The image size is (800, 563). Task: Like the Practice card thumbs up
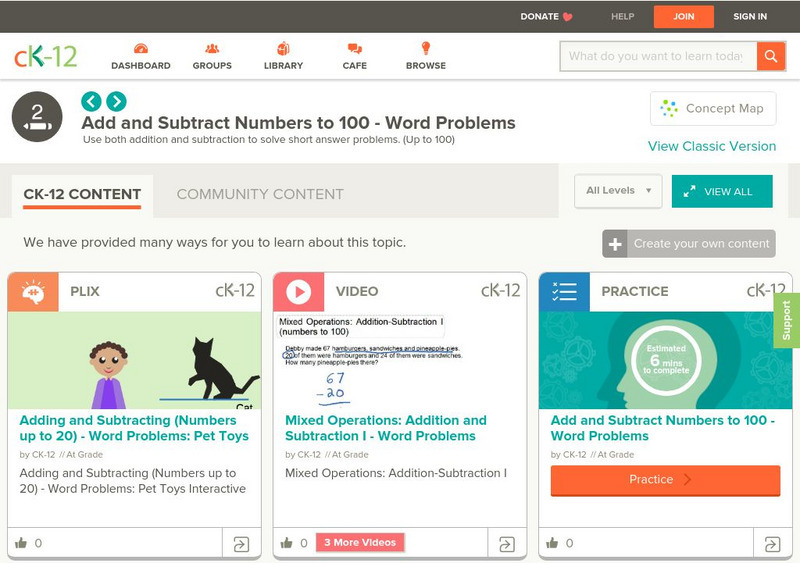click(x=552, y=543)
